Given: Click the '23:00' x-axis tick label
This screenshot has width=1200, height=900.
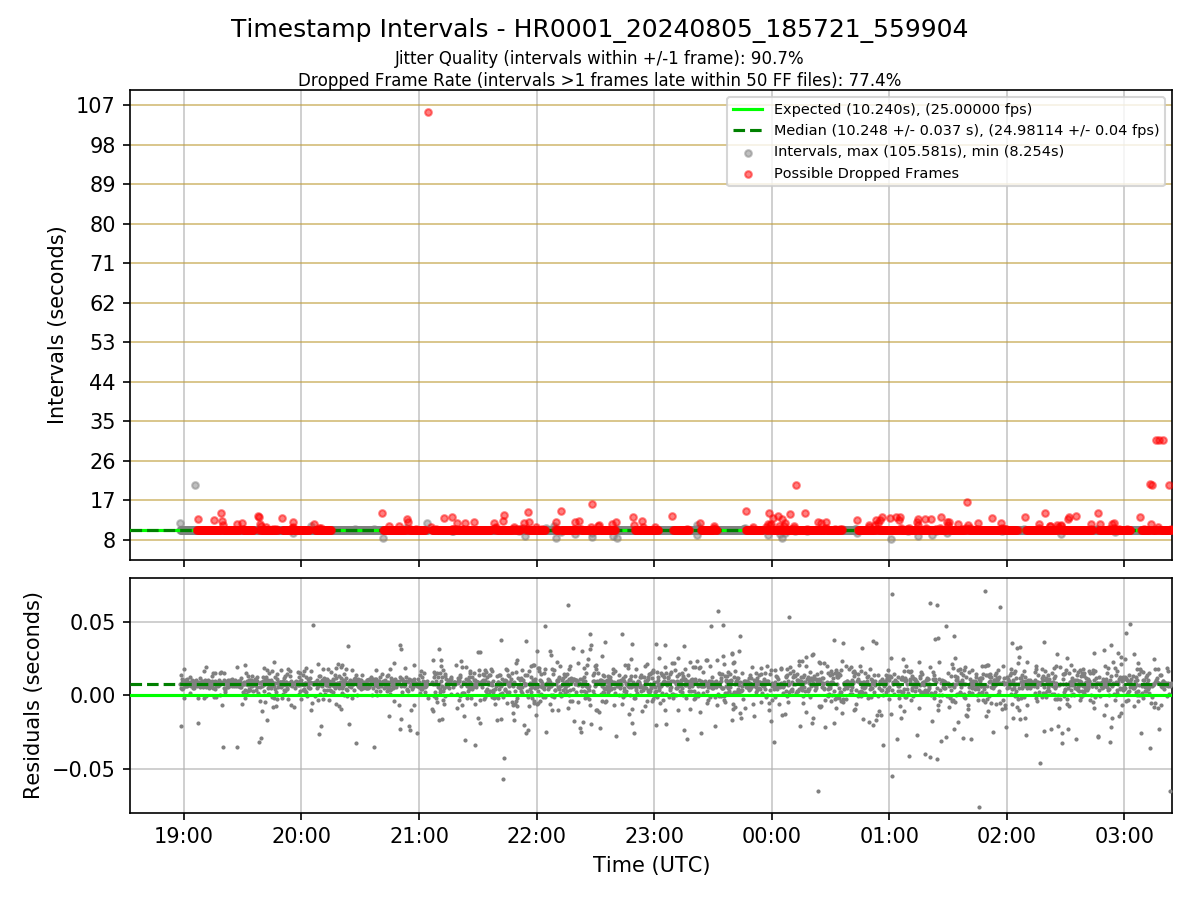Looking at the screenshot, I should point(654,834).
